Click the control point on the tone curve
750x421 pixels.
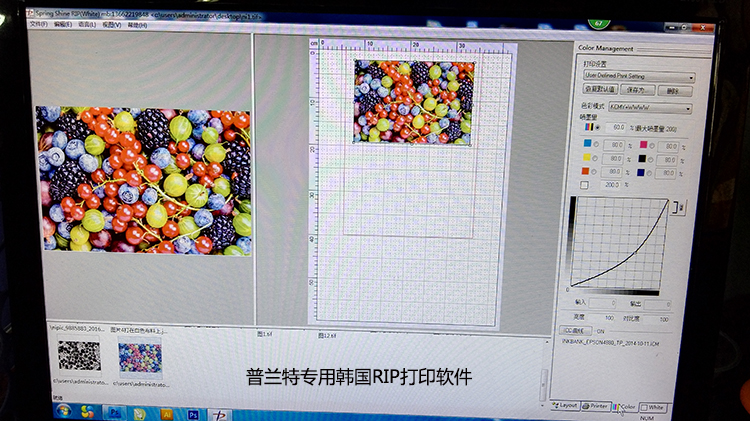click(x=635, y=254)
